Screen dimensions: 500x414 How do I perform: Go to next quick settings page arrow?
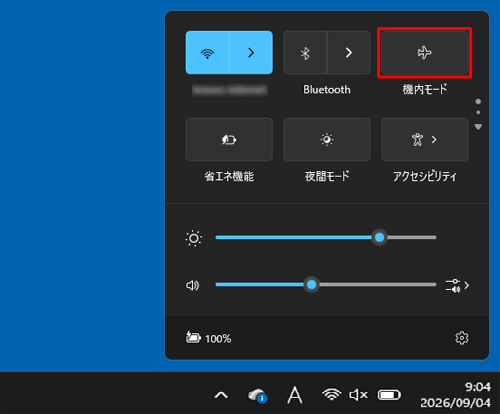point(478,127)
